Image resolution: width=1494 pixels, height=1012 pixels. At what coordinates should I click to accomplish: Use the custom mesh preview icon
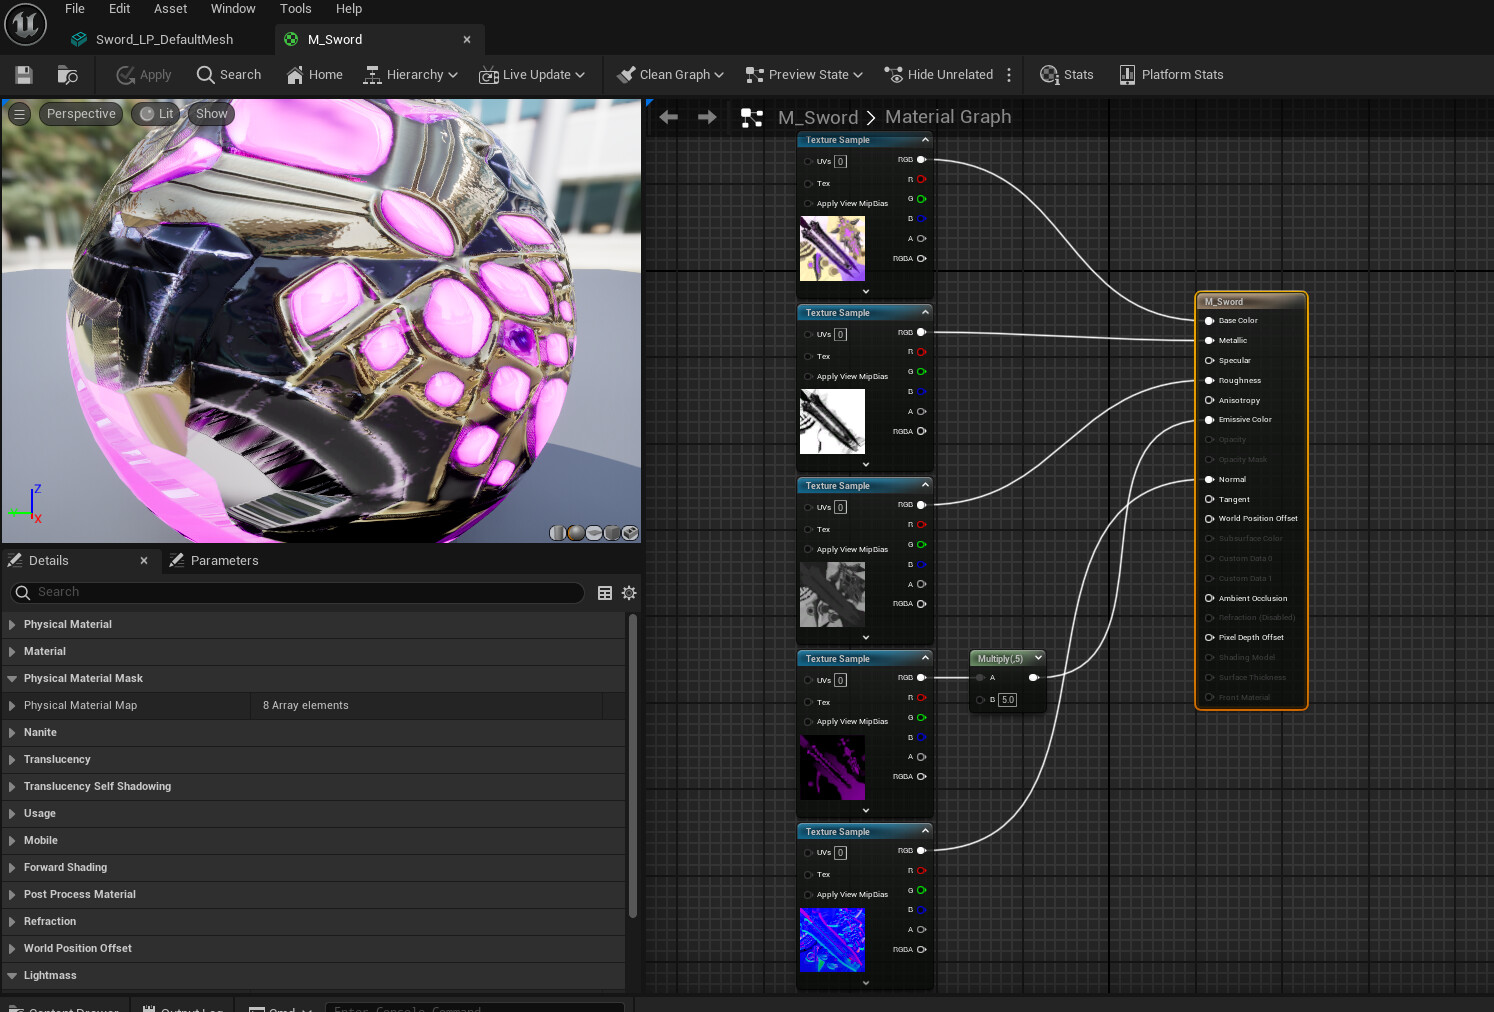pyautogui.click(x=630, y=533)
